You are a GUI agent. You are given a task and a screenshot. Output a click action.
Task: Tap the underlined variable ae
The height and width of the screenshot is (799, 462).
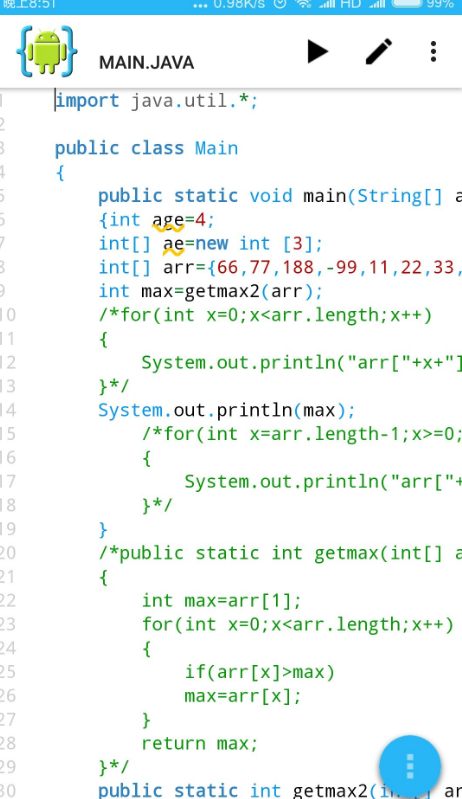174,244
